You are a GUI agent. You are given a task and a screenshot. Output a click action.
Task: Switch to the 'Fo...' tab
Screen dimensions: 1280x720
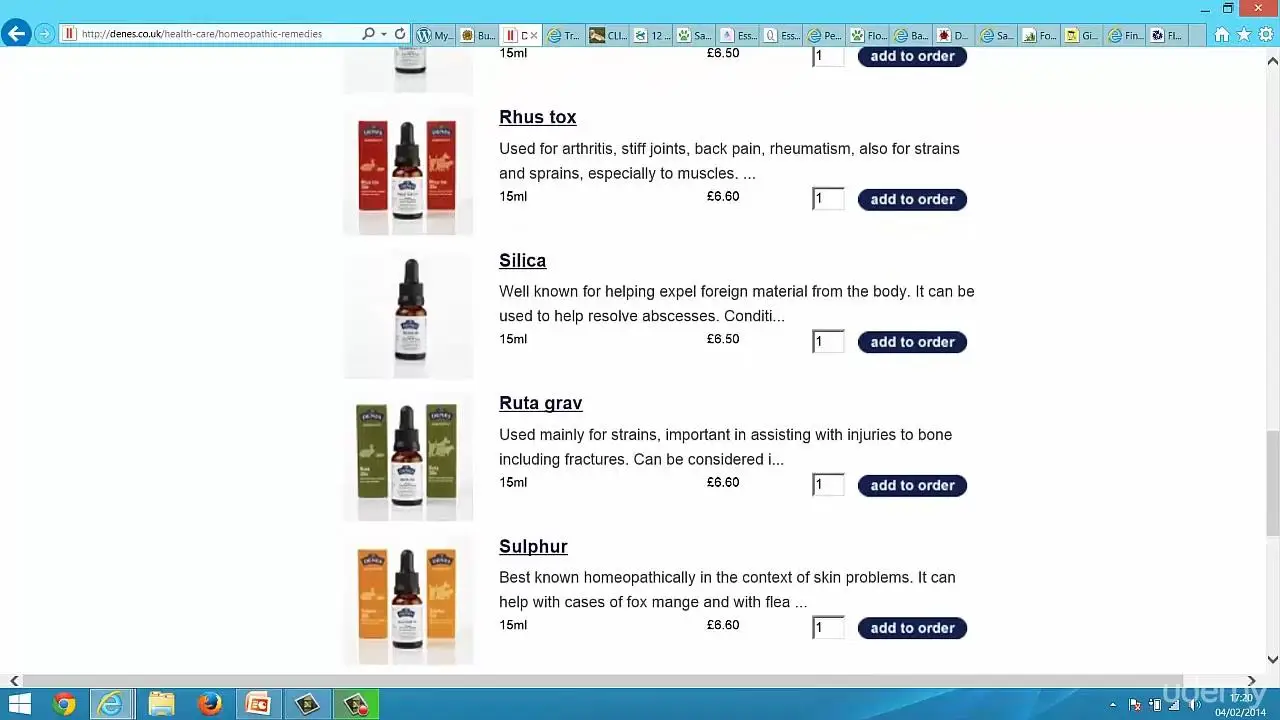click(x=1040, y=35)
